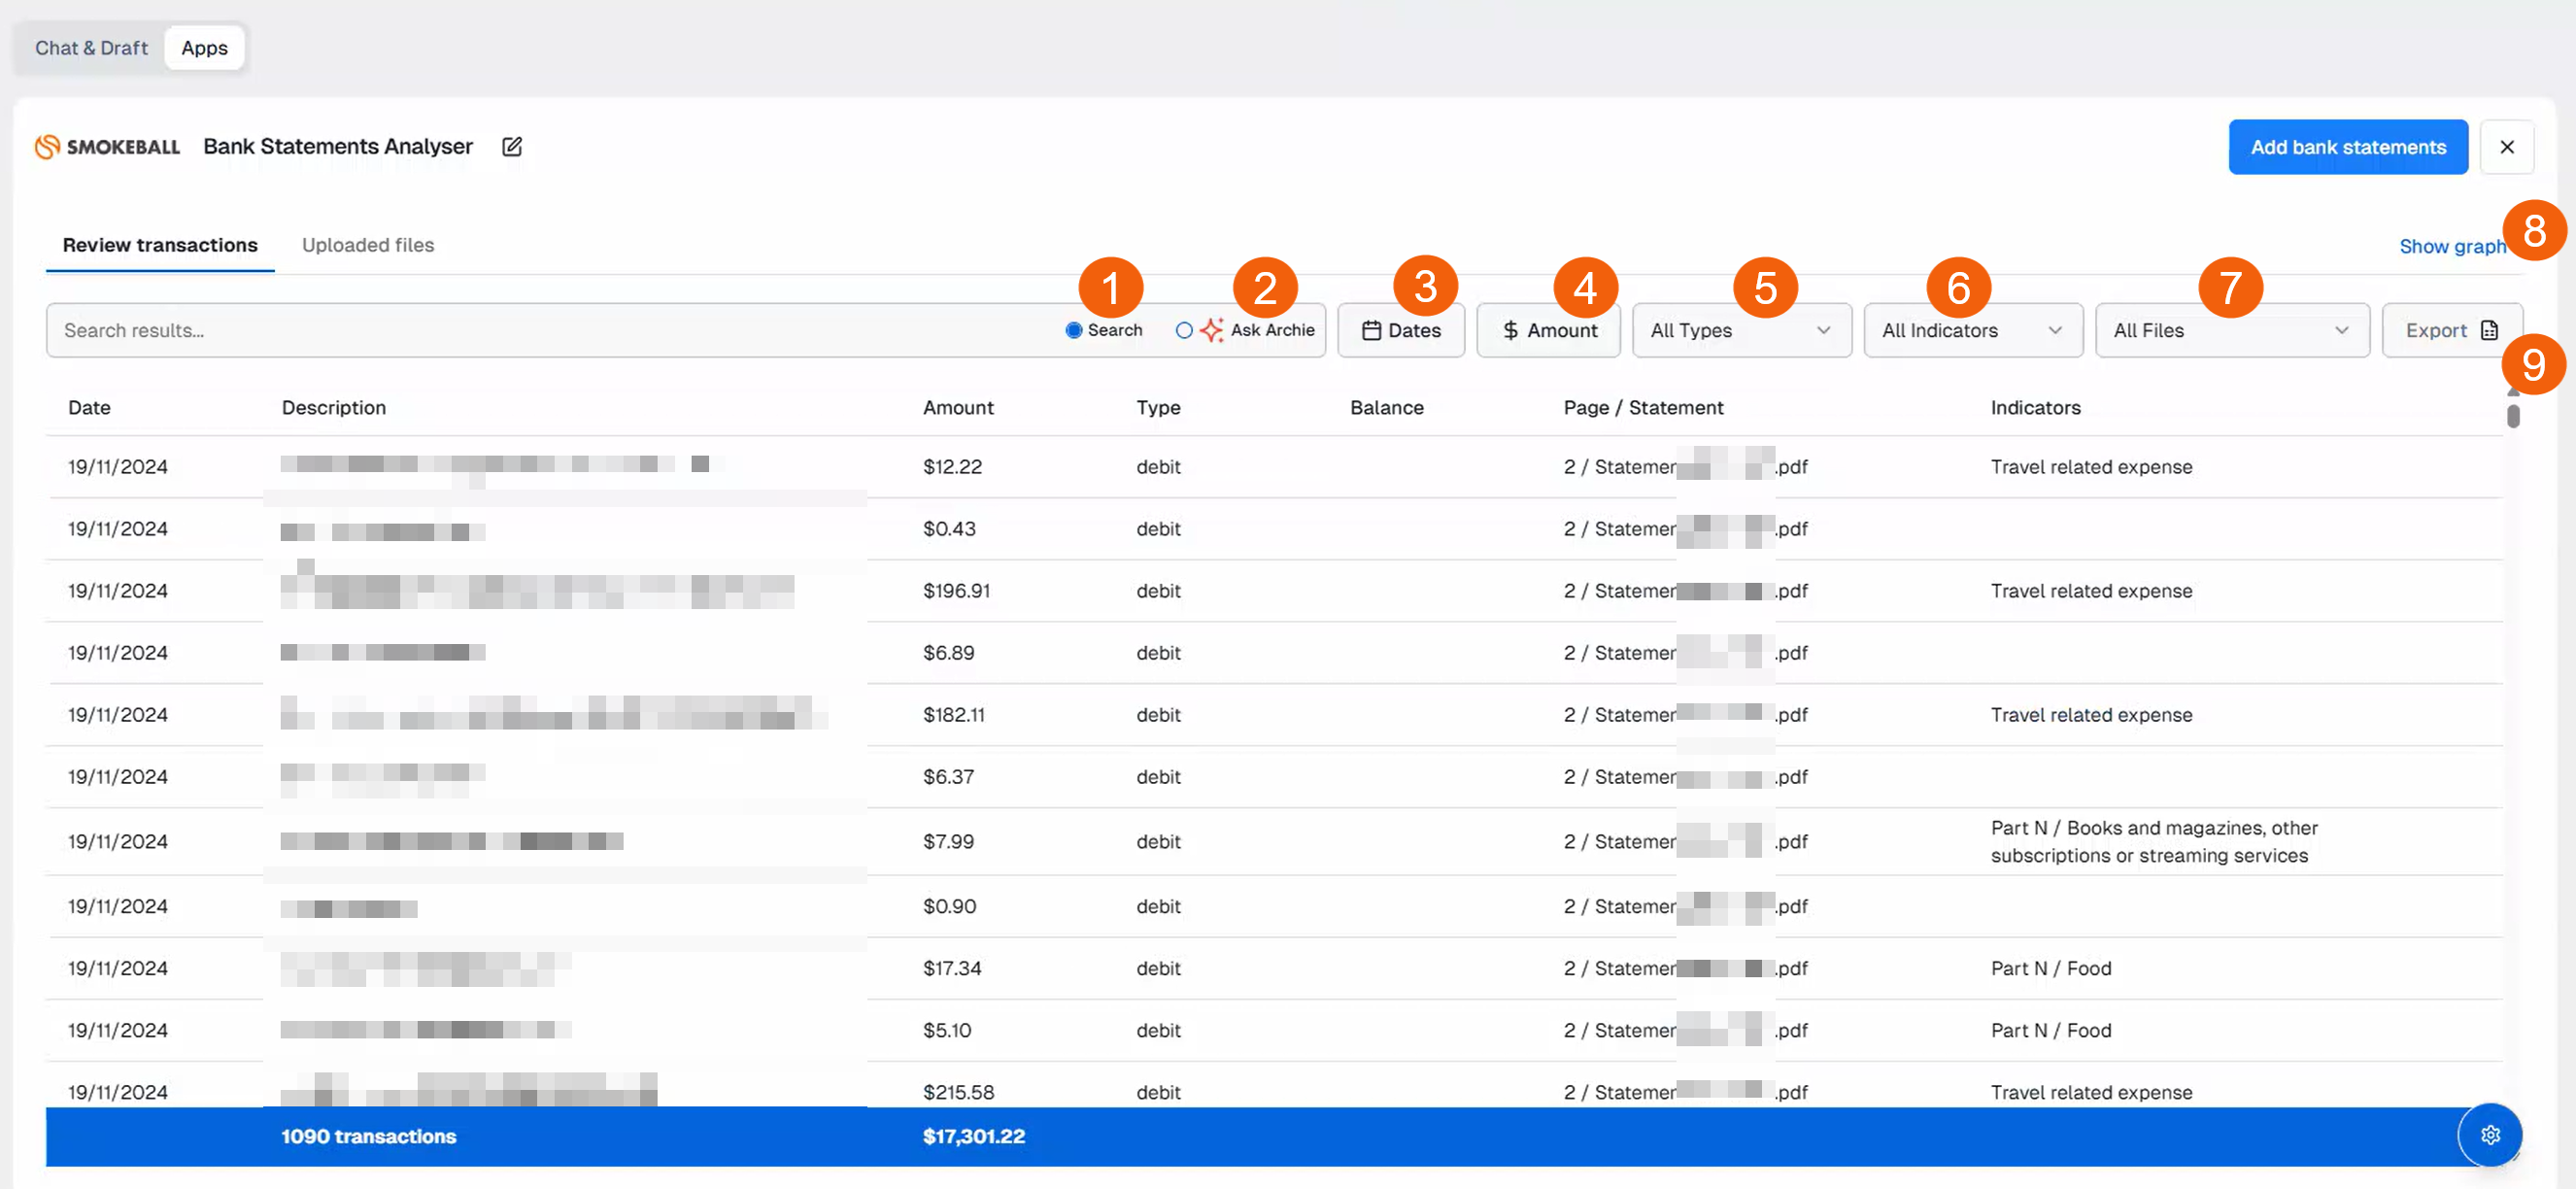Image resolution: width=2576 pixels, height=1189 pixels.
Task: Click the debit type in the $6.37 row
Action: [x=1158, y=777]
